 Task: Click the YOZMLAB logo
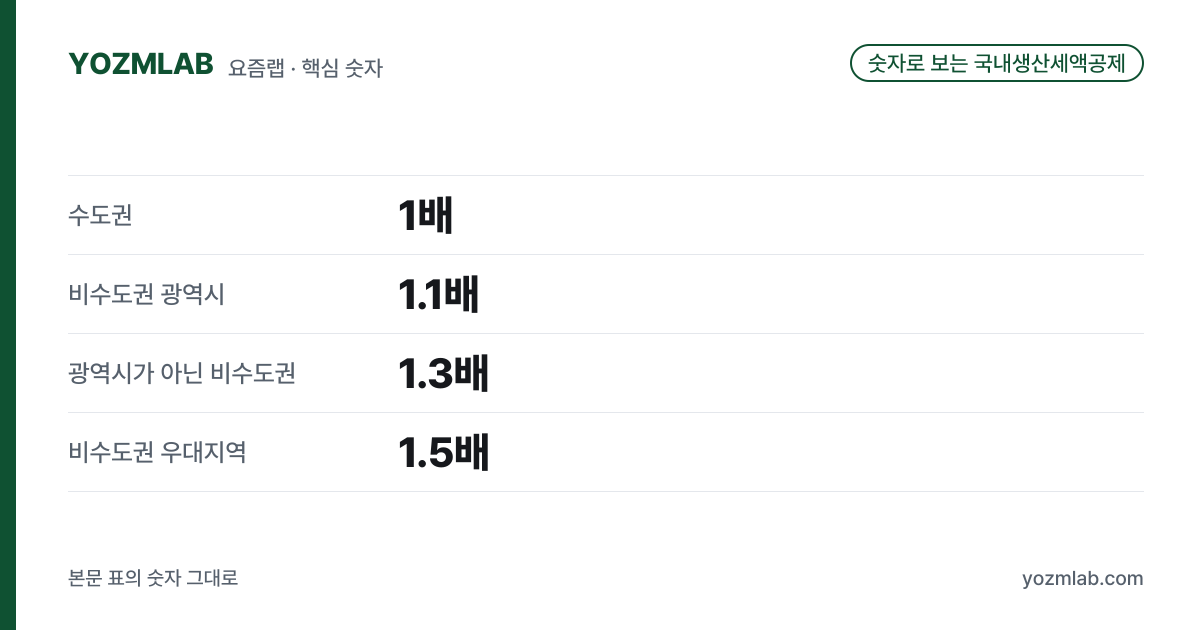point(141,64)
